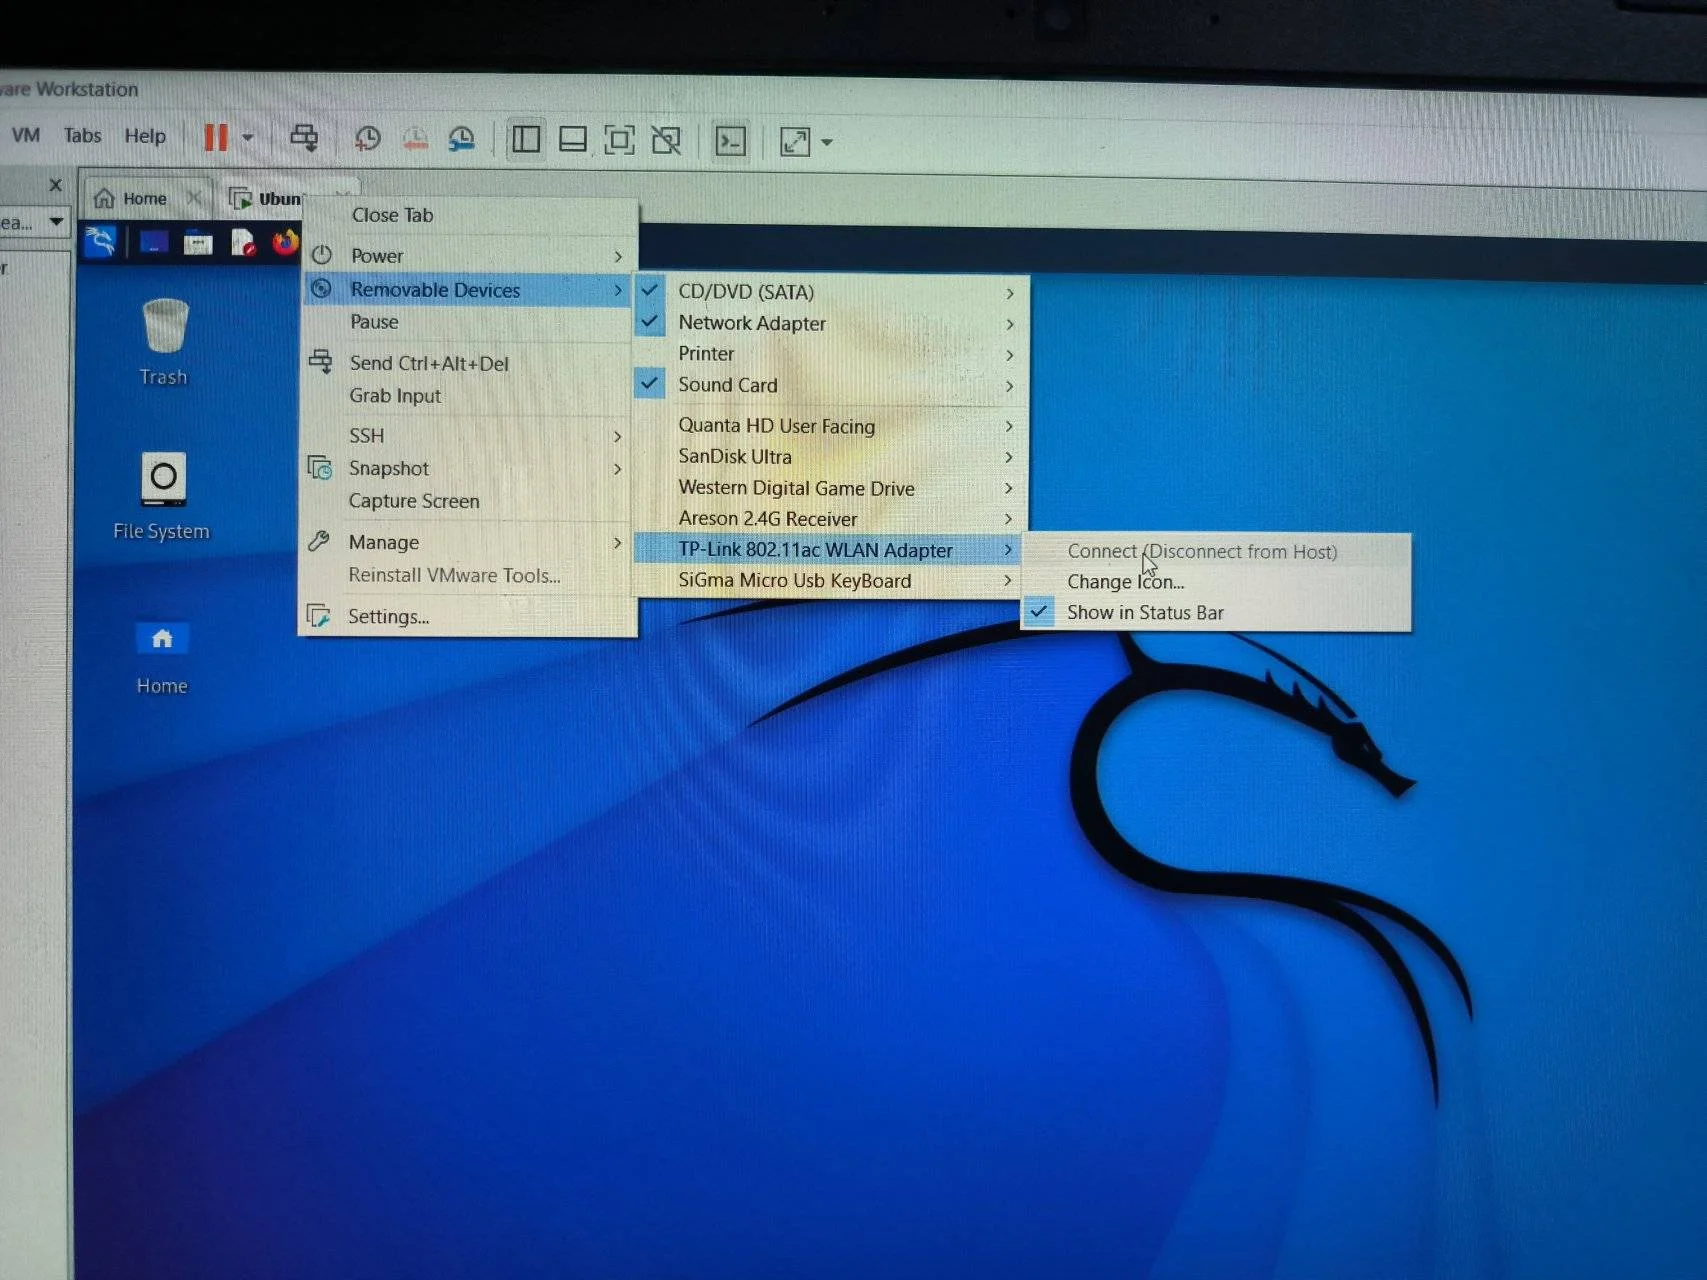1707x1280 pixels.
Task: Pause the virtual machine with the toolbar button
Action: [215, 137]
